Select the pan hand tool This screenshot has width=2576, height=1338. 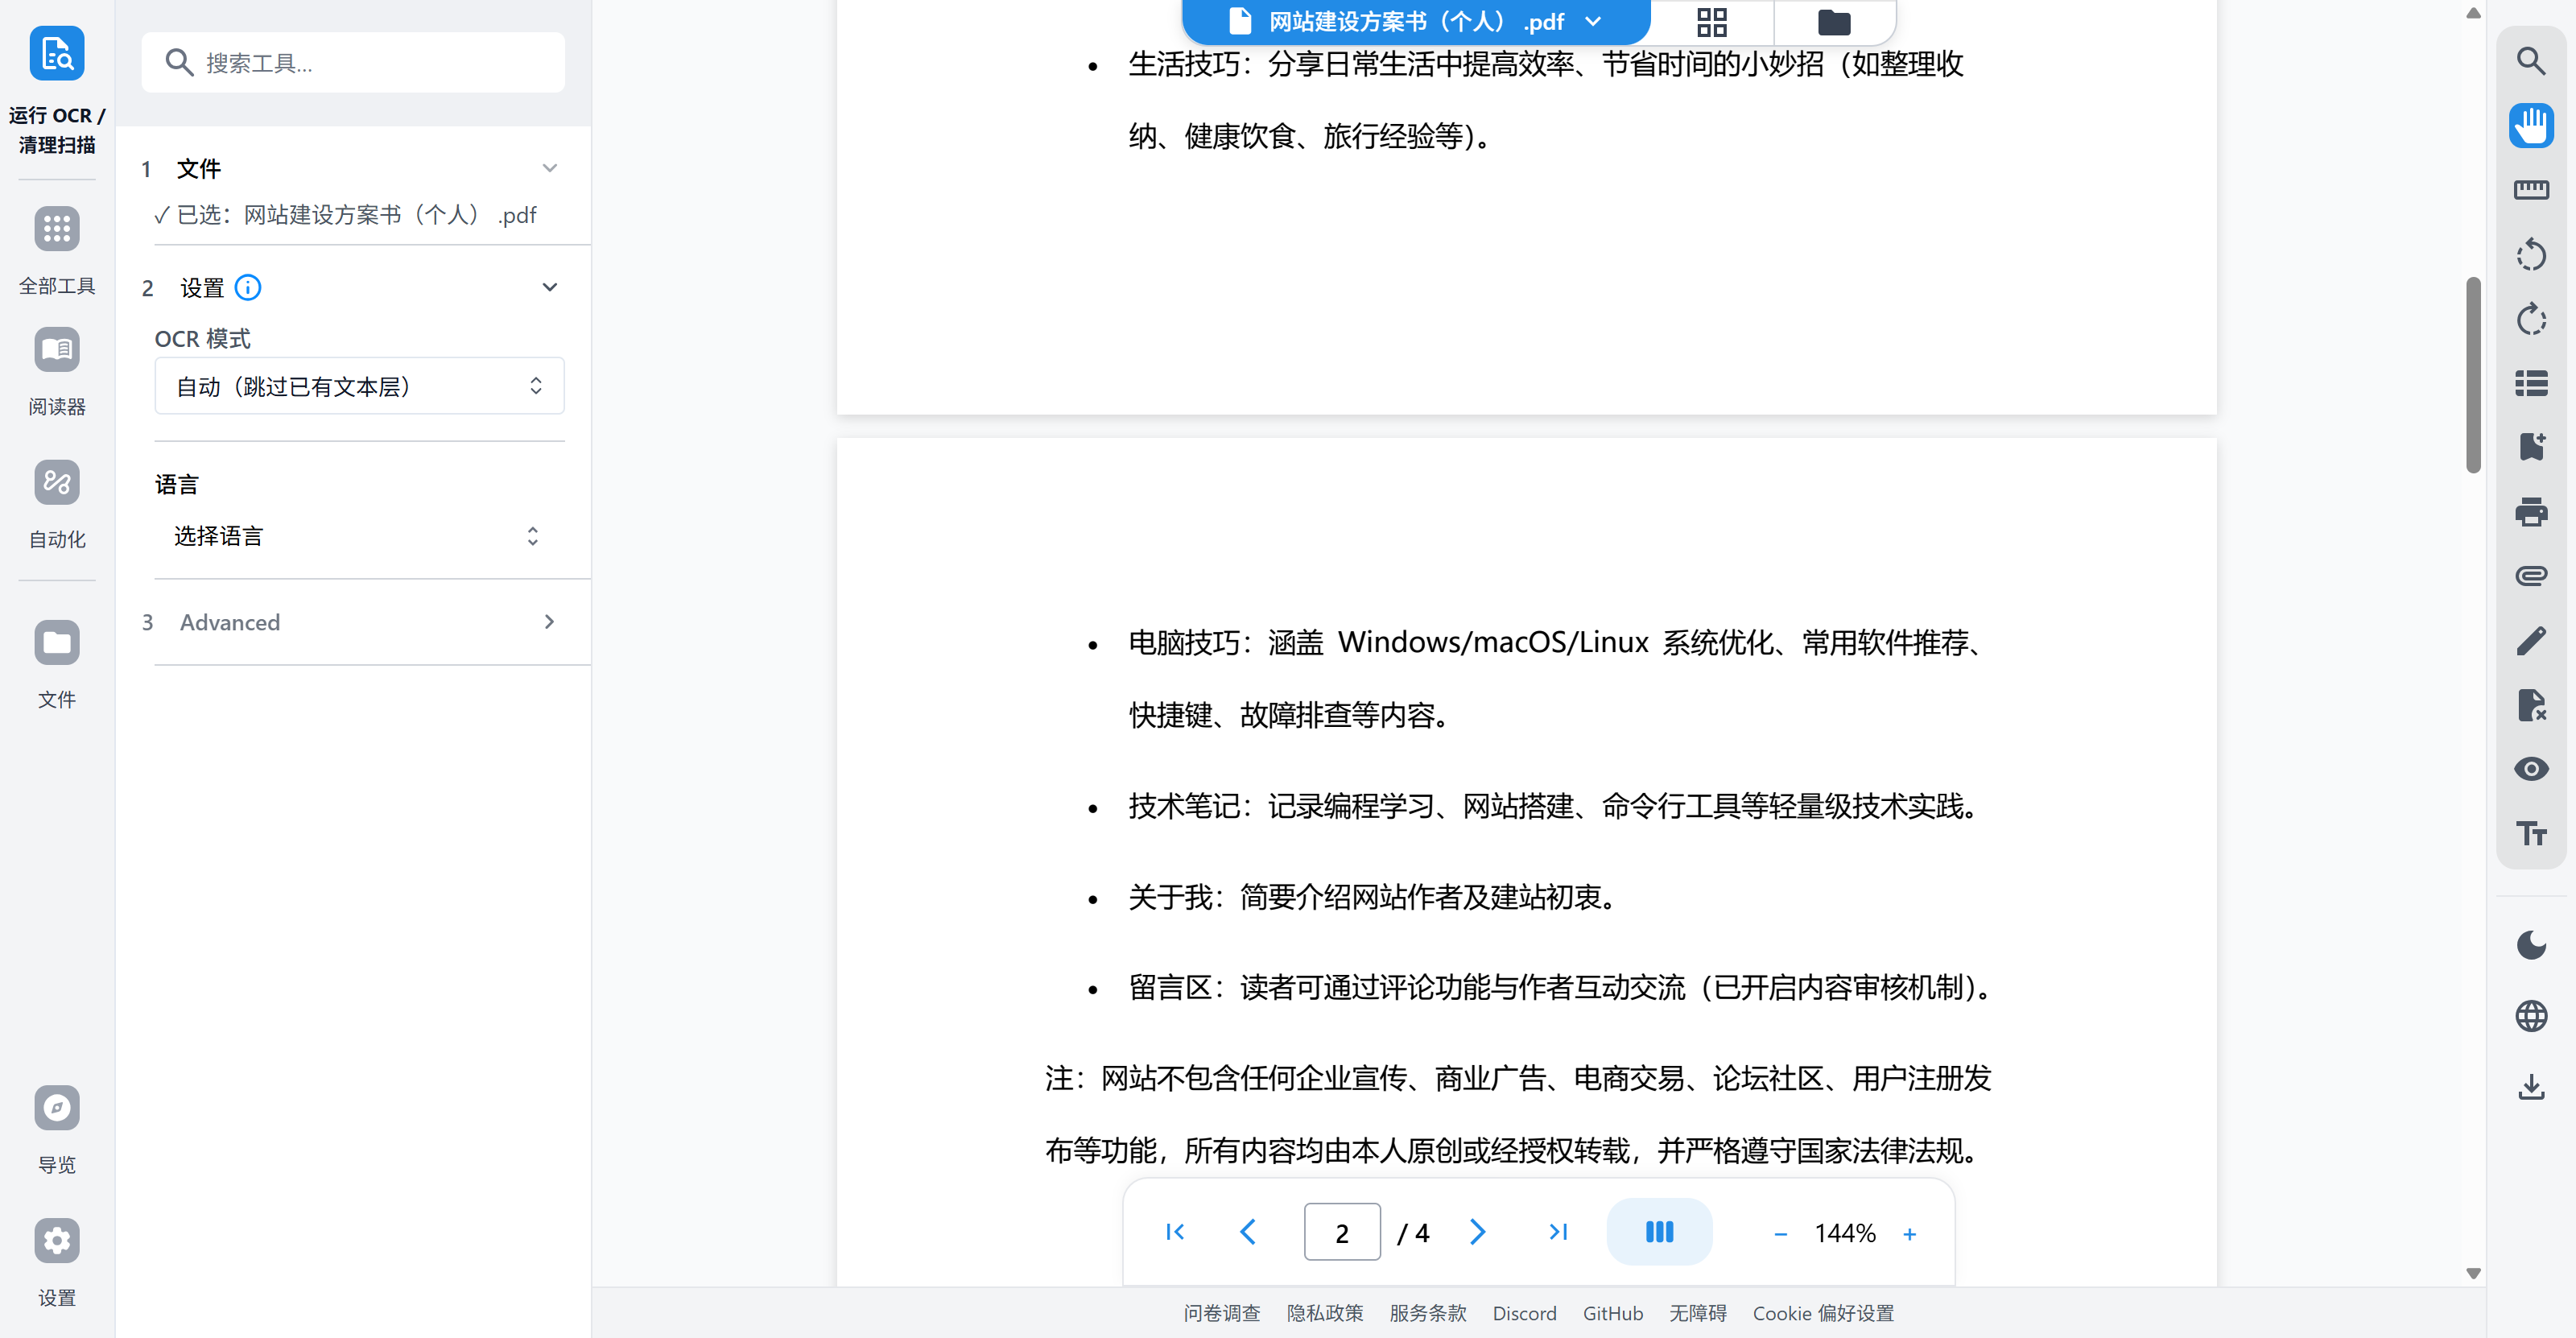tap(2530, 126)
